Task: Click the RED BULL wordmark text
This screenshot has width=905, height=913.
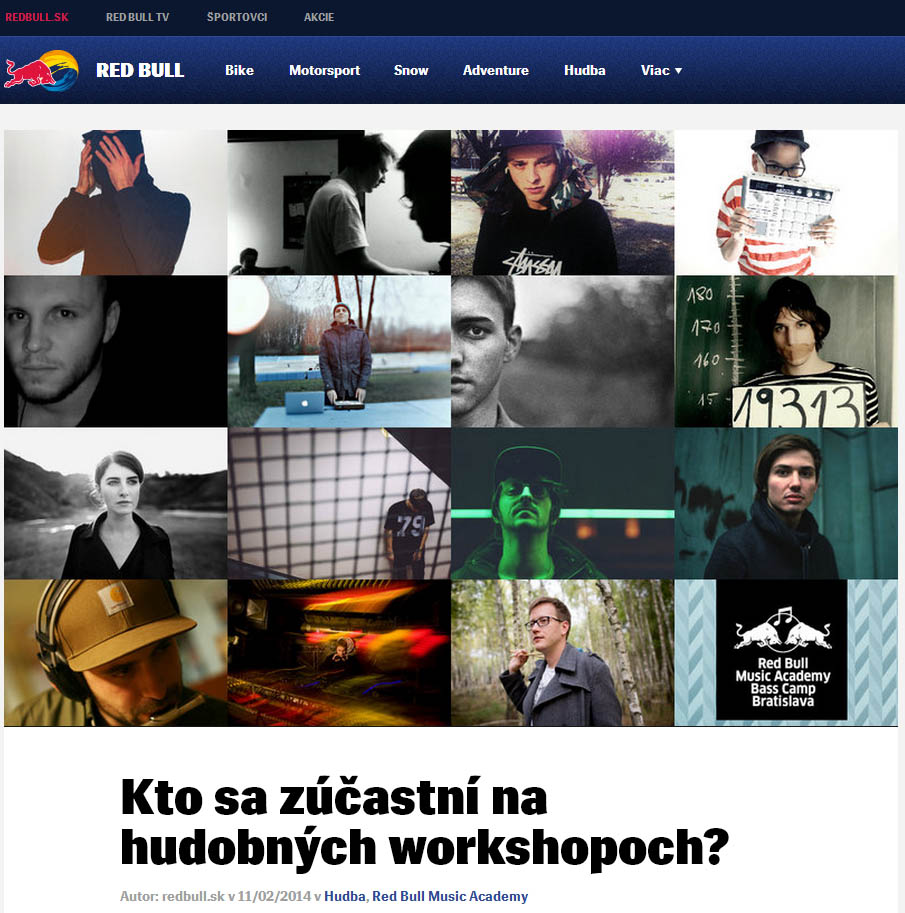Action: click(x=140, y=70)
